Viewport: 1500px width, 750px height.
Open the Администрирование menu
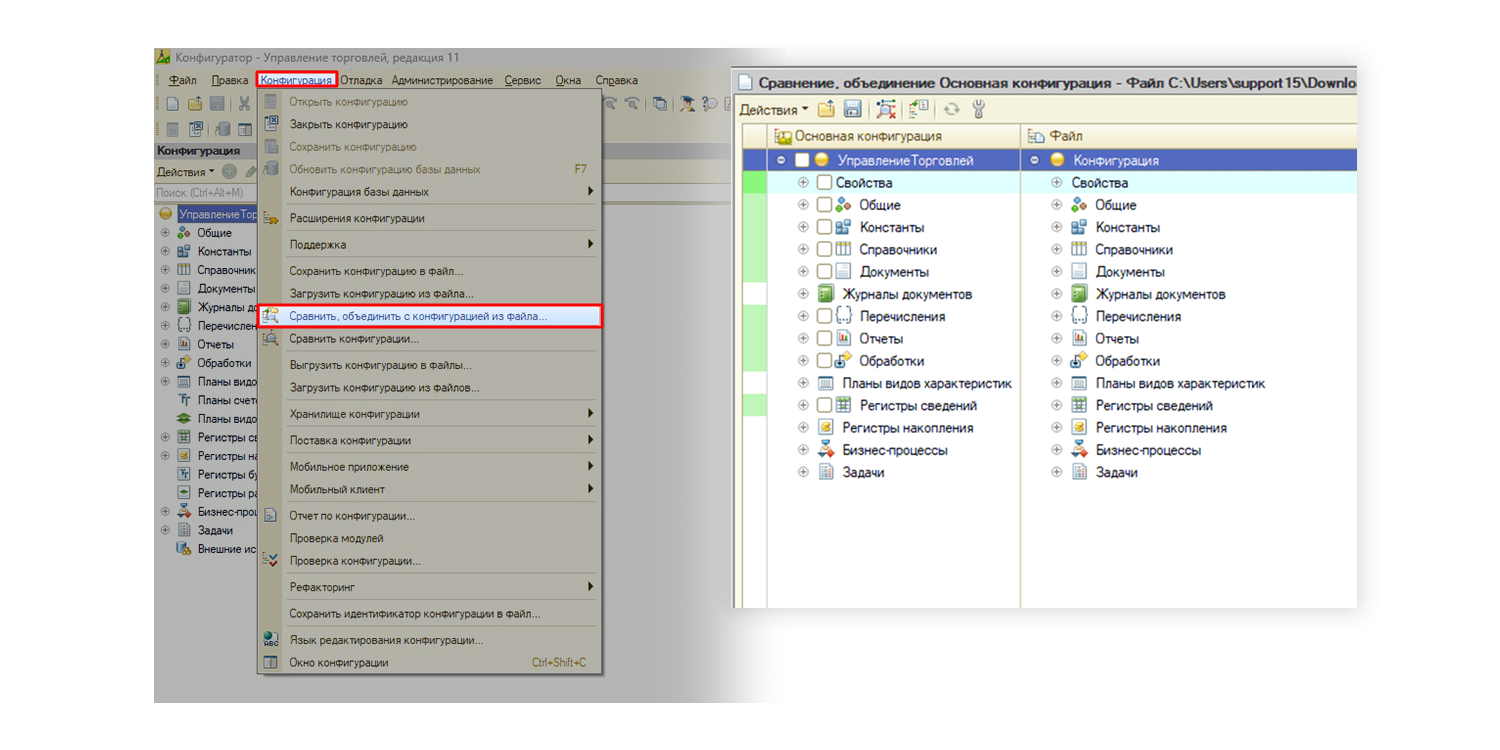[x=442, y=80]
